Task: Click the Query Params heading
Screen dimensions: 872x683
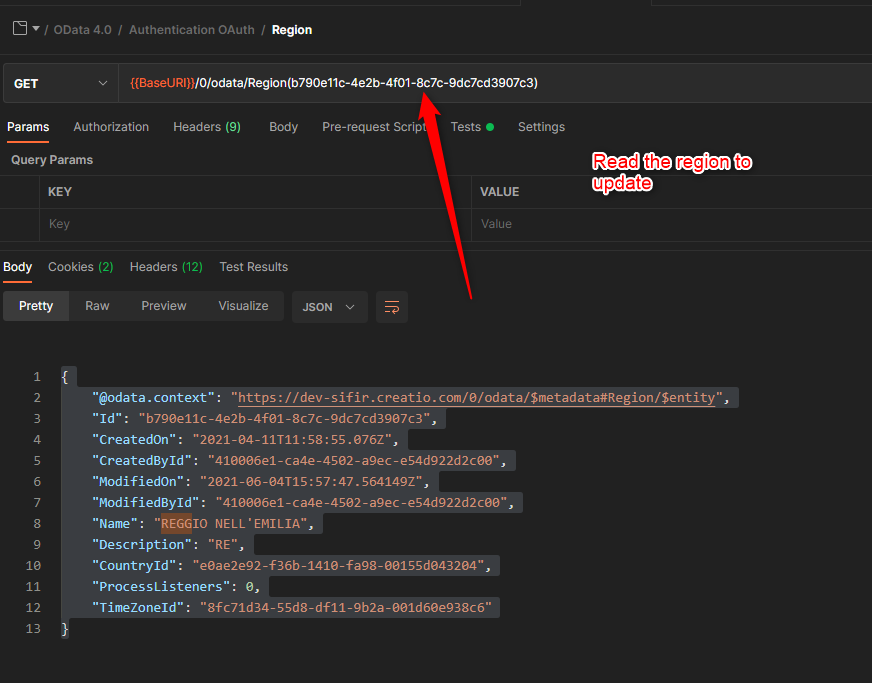Action: pos(52,160)
